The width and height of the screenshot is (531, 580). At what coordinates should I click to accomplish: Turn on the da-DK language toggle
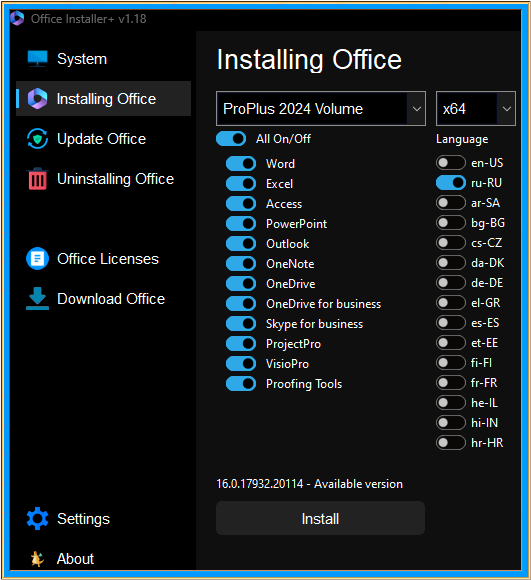click(451, 262)
